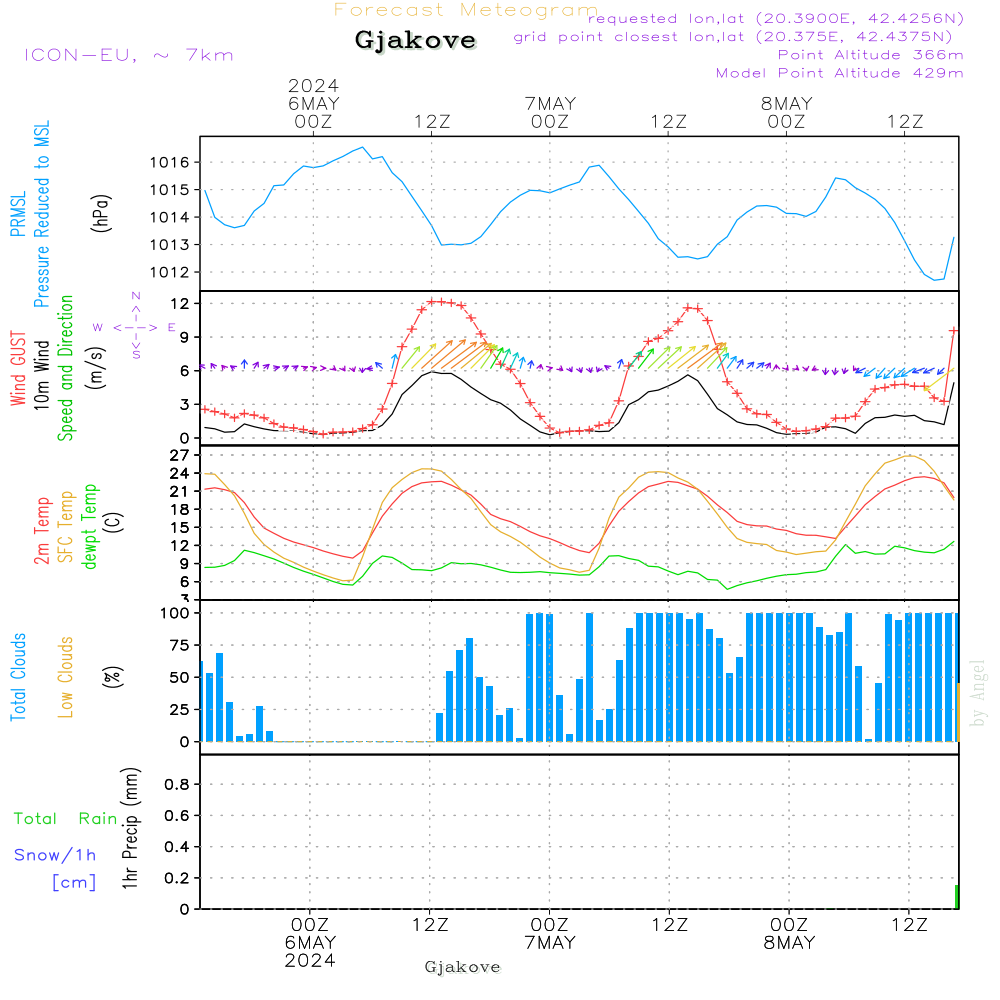Click the small "Gjakove" caption under time axis
The image size is (1000, 1000).
tap(462, 967)
